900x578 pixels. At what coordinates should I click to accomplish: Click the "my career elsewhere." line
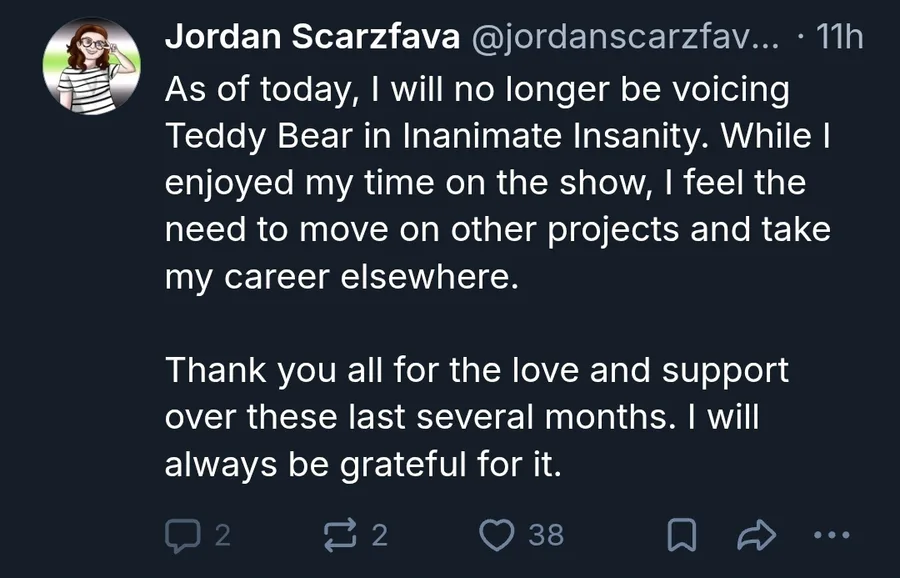(x=342, y=277)
